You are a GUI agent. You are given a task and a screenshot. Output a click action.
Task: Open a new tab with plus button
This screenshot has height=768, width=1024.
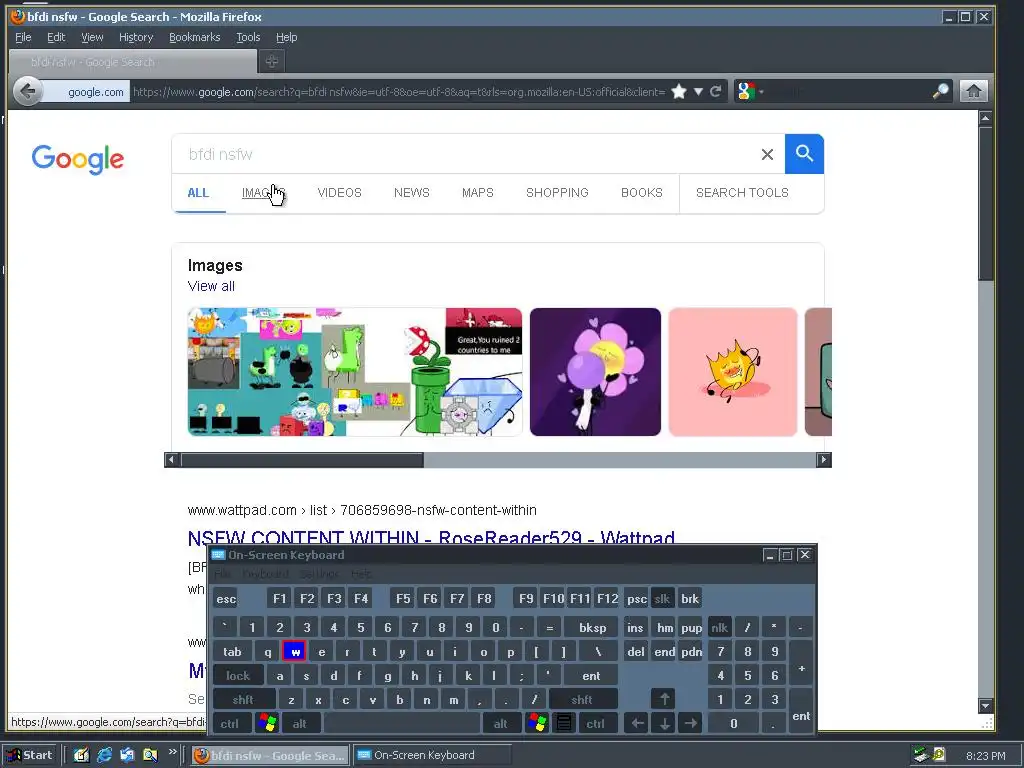pyautogui.click(x=272, y=61)
